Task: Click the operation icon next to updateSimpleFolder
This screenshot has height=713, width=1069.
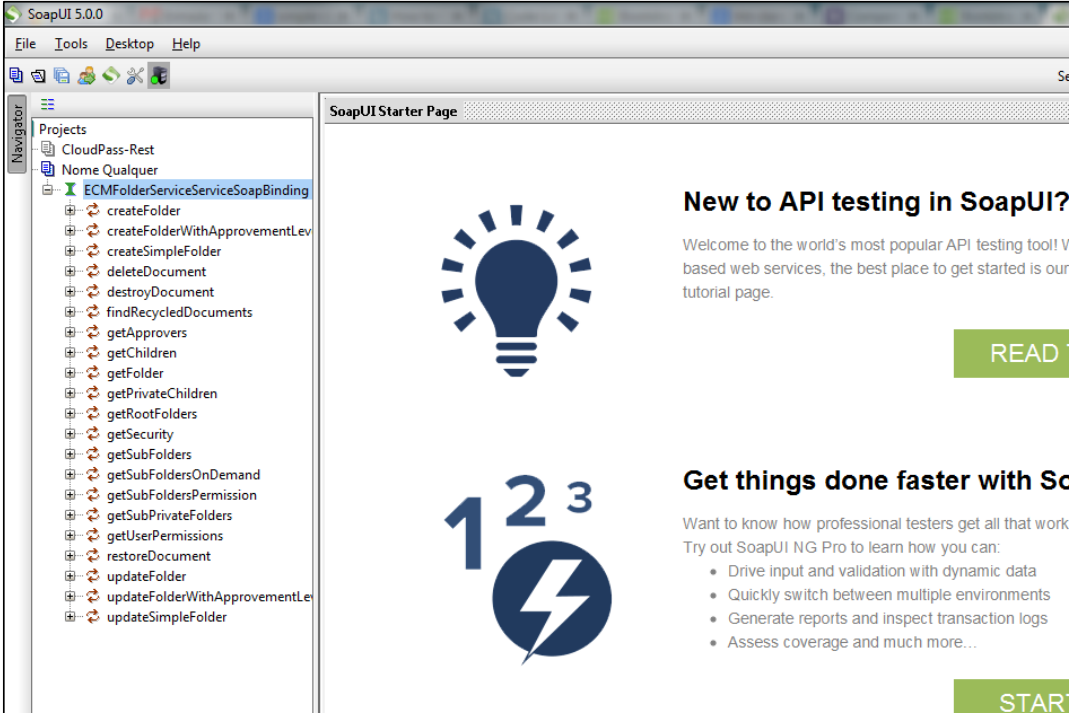Action: coord(93,616)
